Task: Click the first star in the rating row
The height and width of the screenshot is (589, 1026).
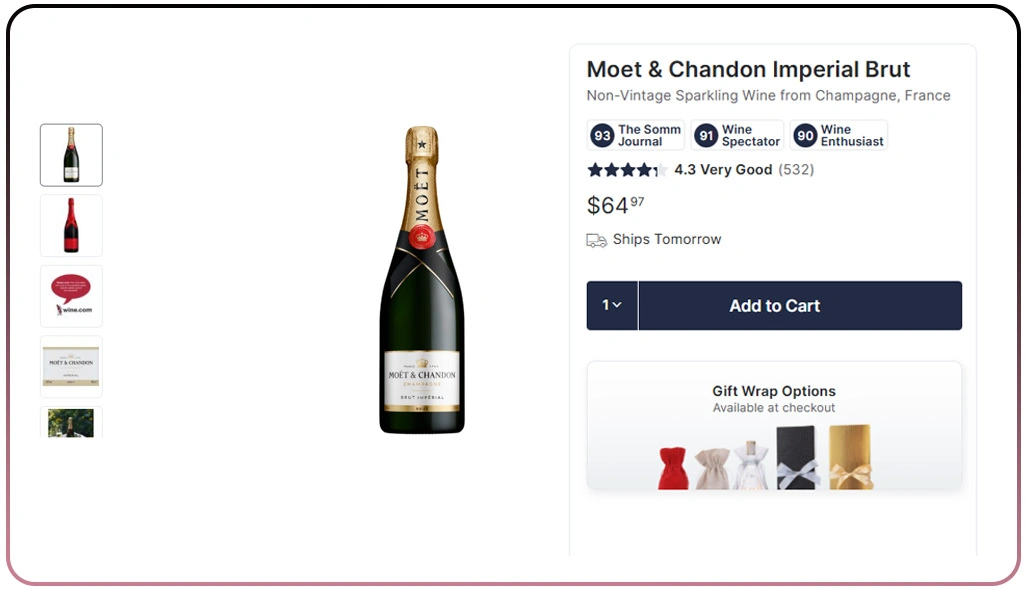Action: click(x=592, y=170)
